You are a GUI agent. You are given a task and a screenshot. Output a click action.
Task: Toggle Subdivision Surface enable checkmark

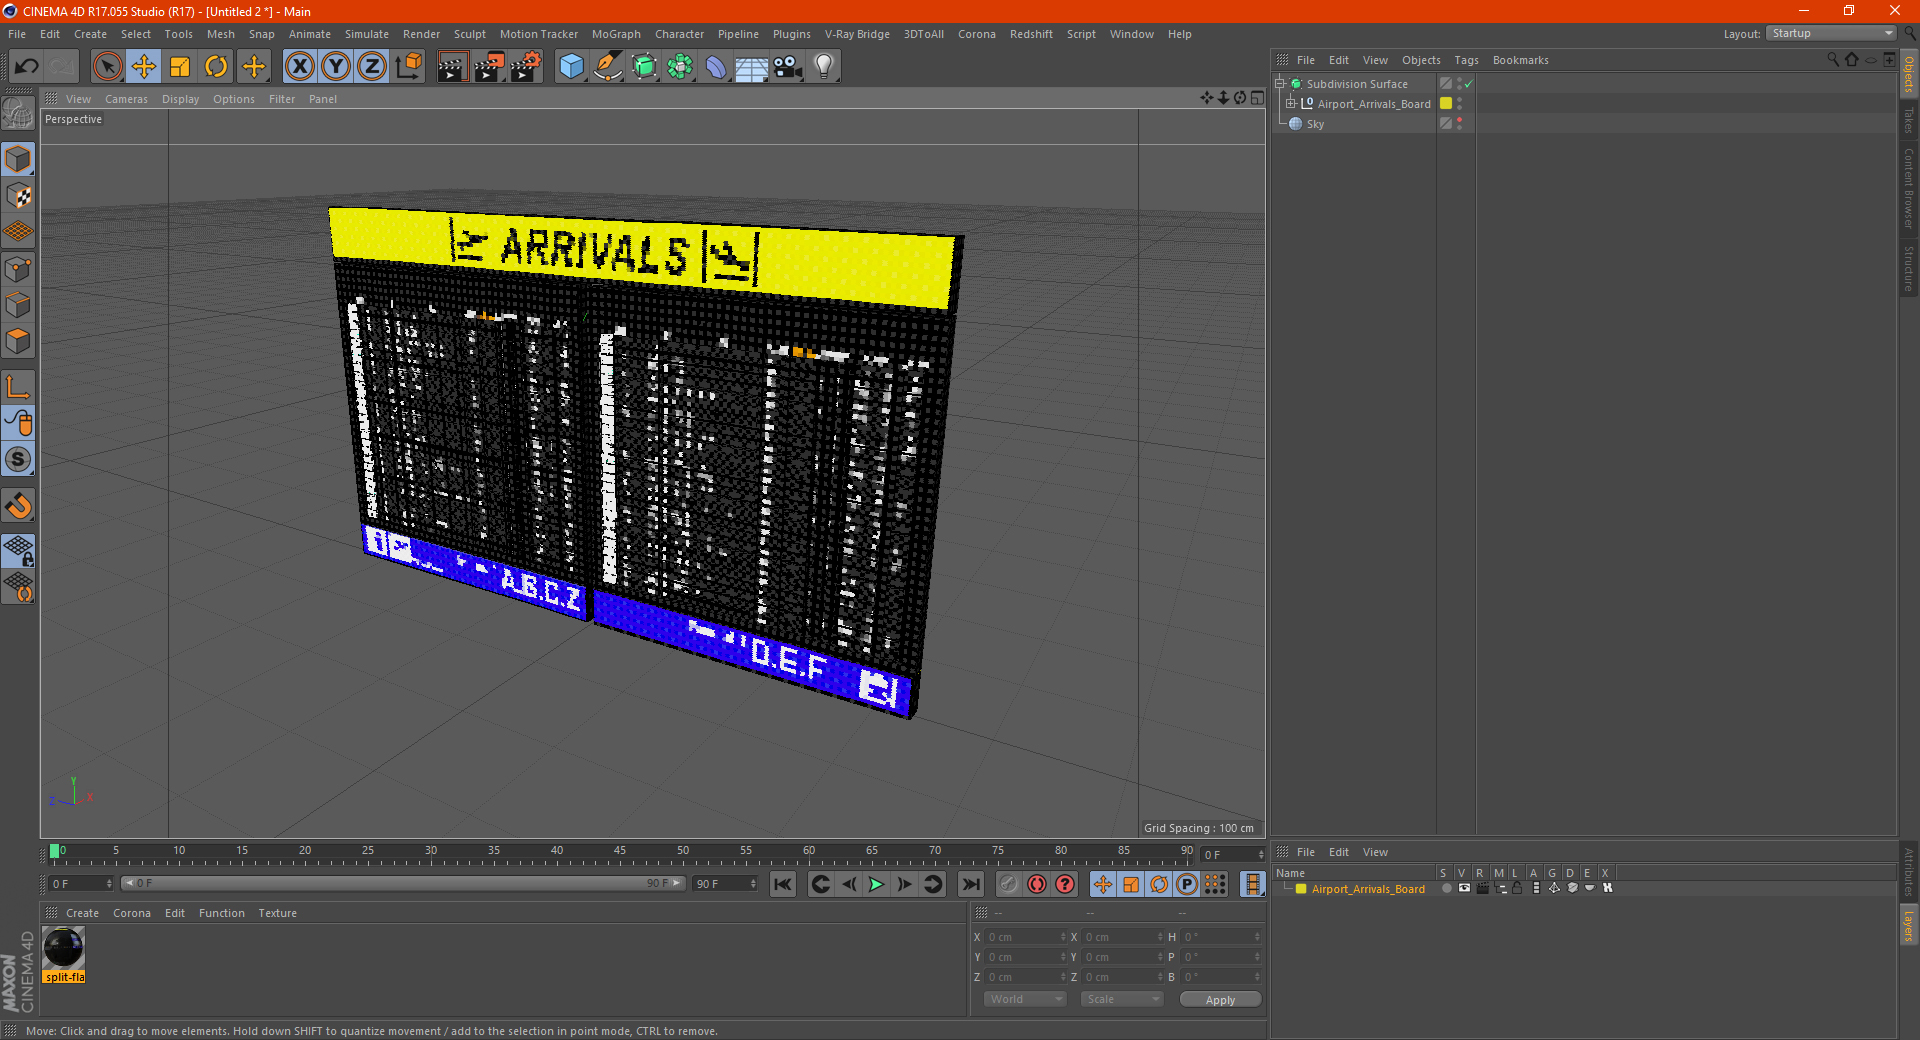[1468, 84]
